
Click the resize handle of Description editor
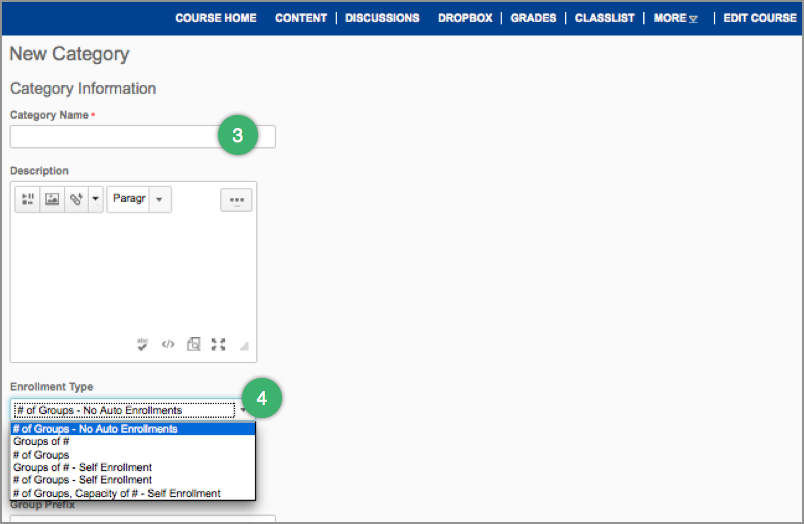[244, 346]
